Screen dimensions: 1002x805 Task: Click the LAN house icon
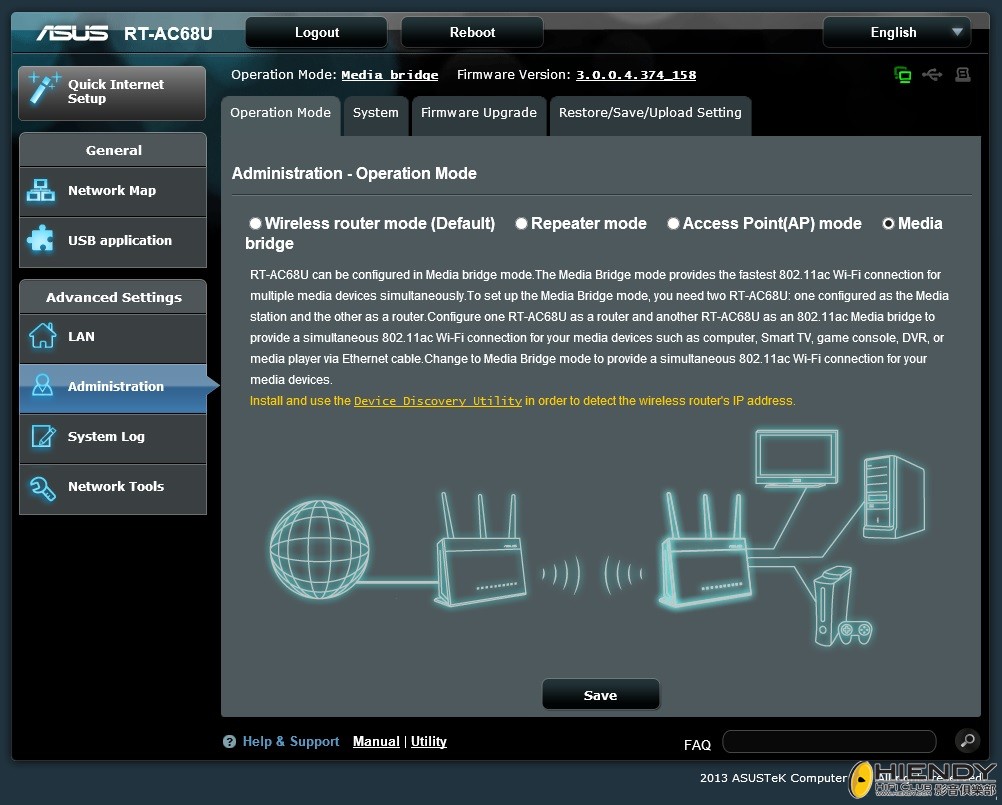pyautogui.click(x=42, y=335)
